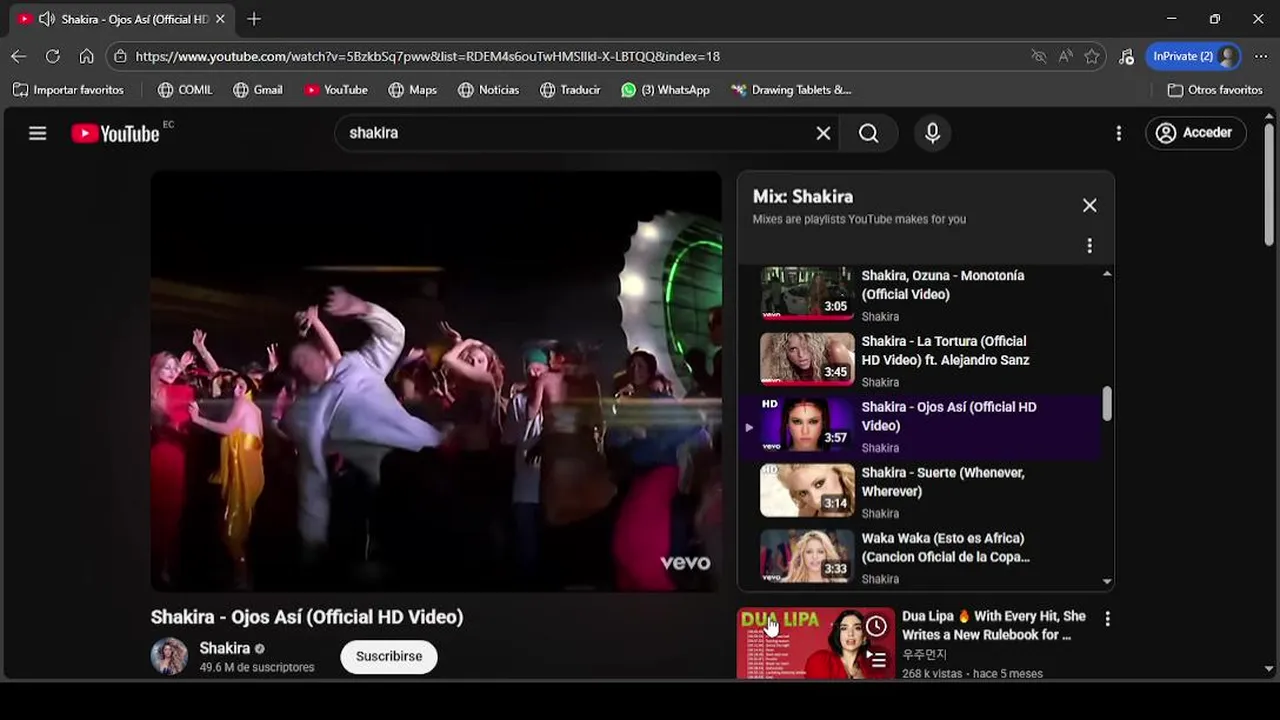Expand the Otros favoritos folder

1215,90
